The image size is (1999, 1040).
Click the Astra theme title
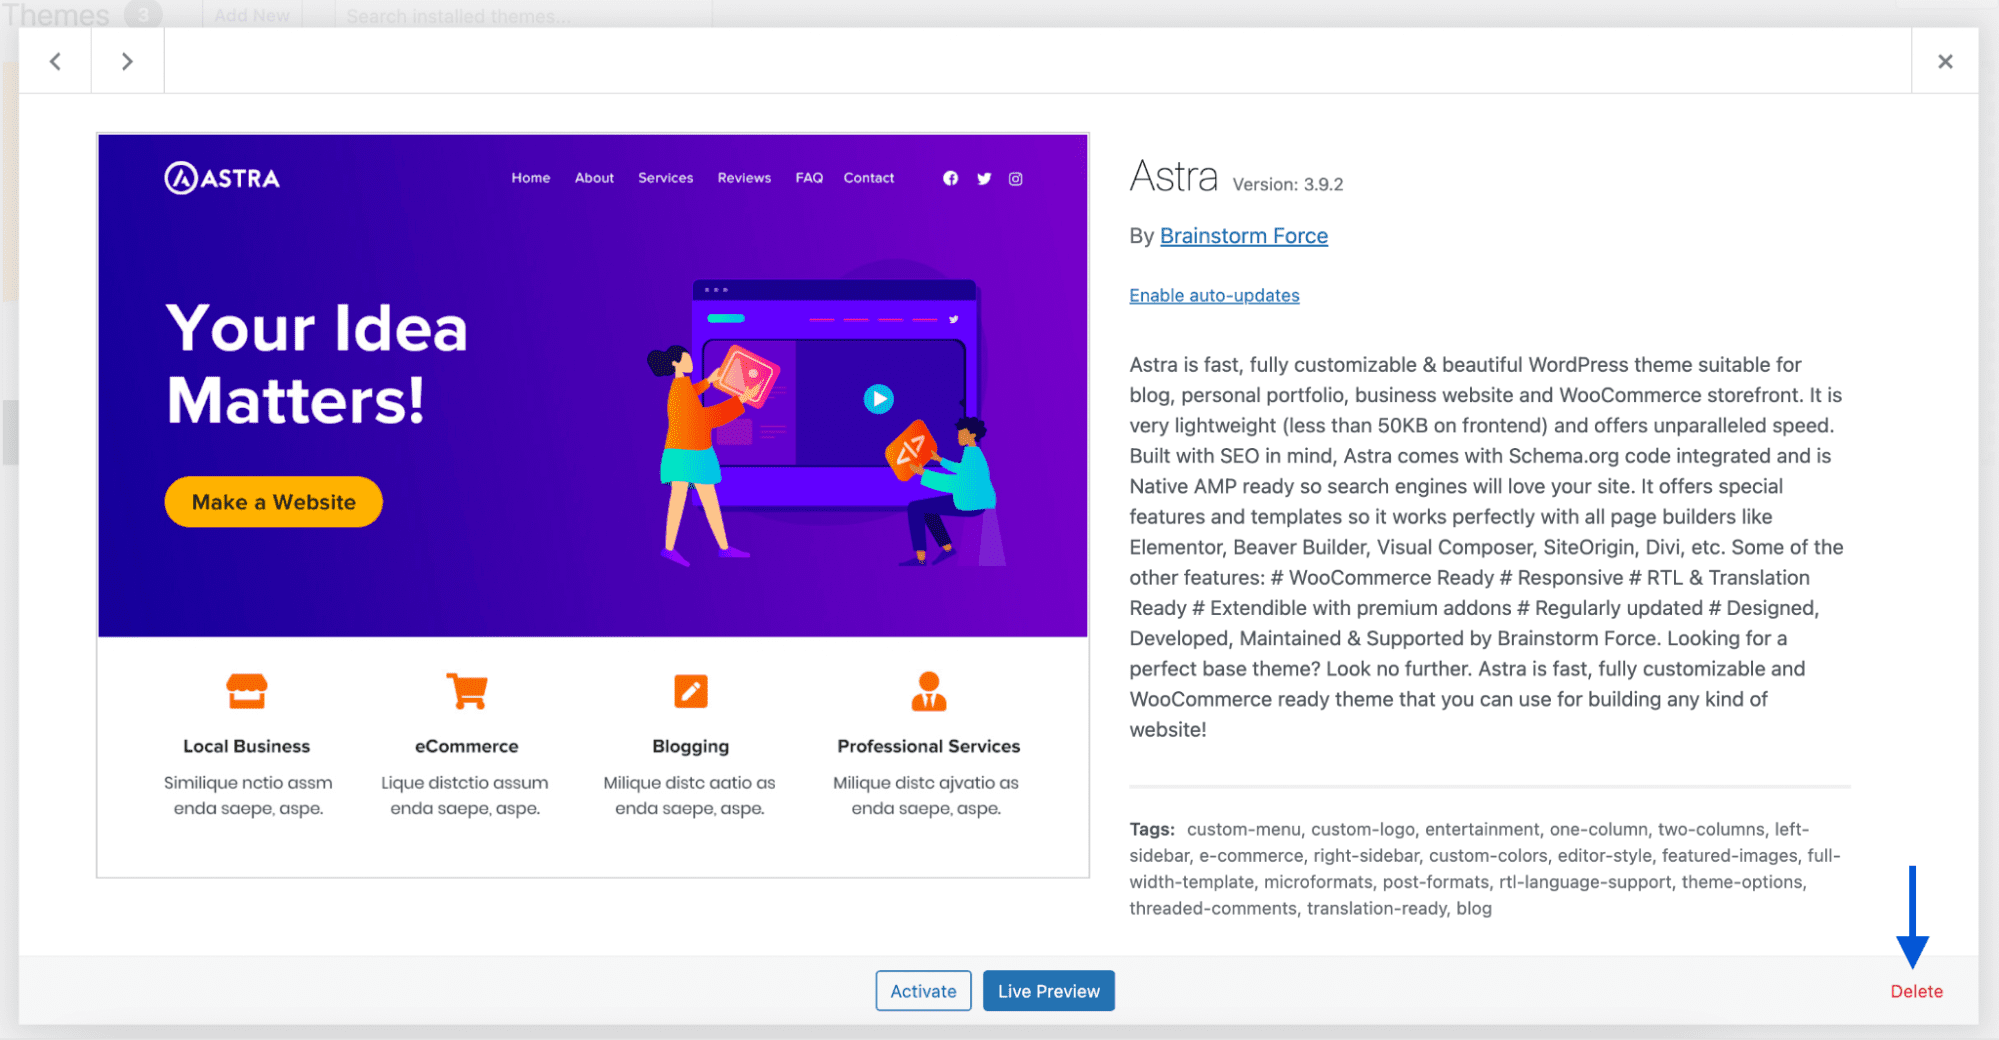click(1174, 176)
